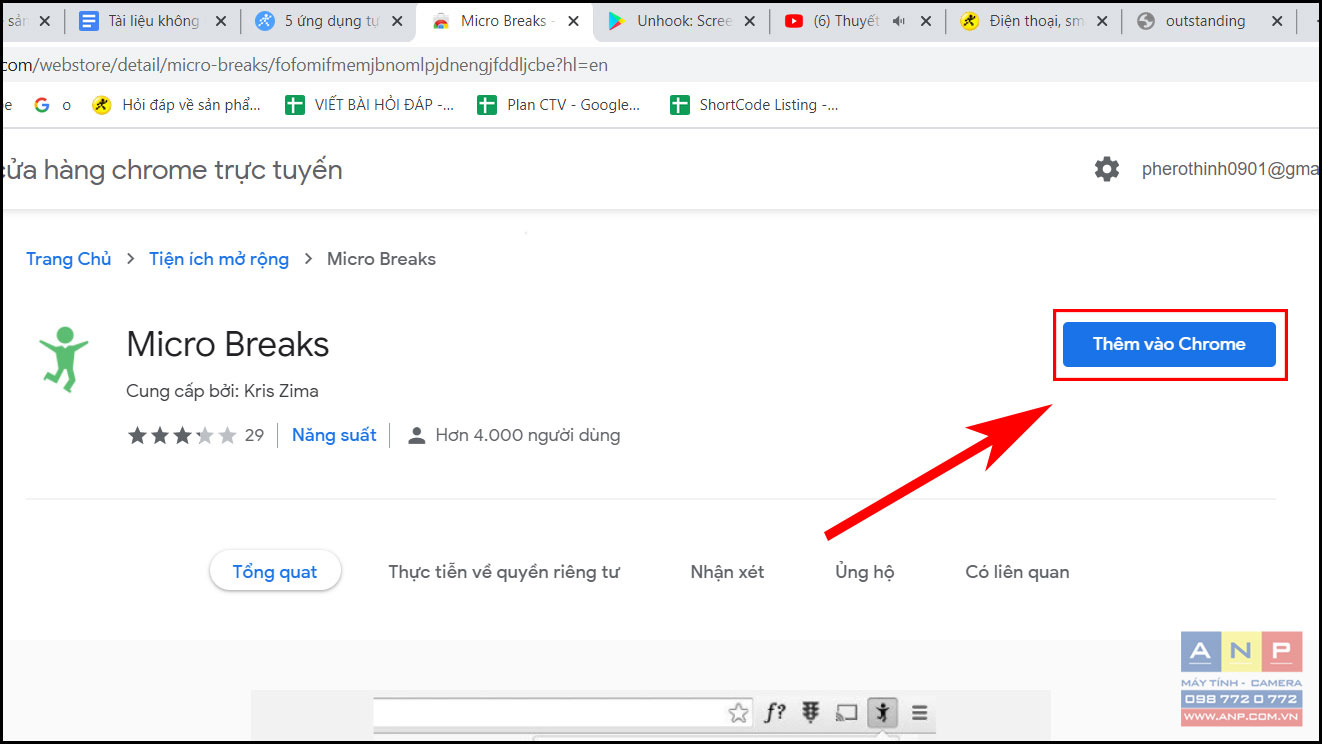The image size is (1322, 744).
Task: Close the Unhook tab
Action: click(x=749, y=21)
